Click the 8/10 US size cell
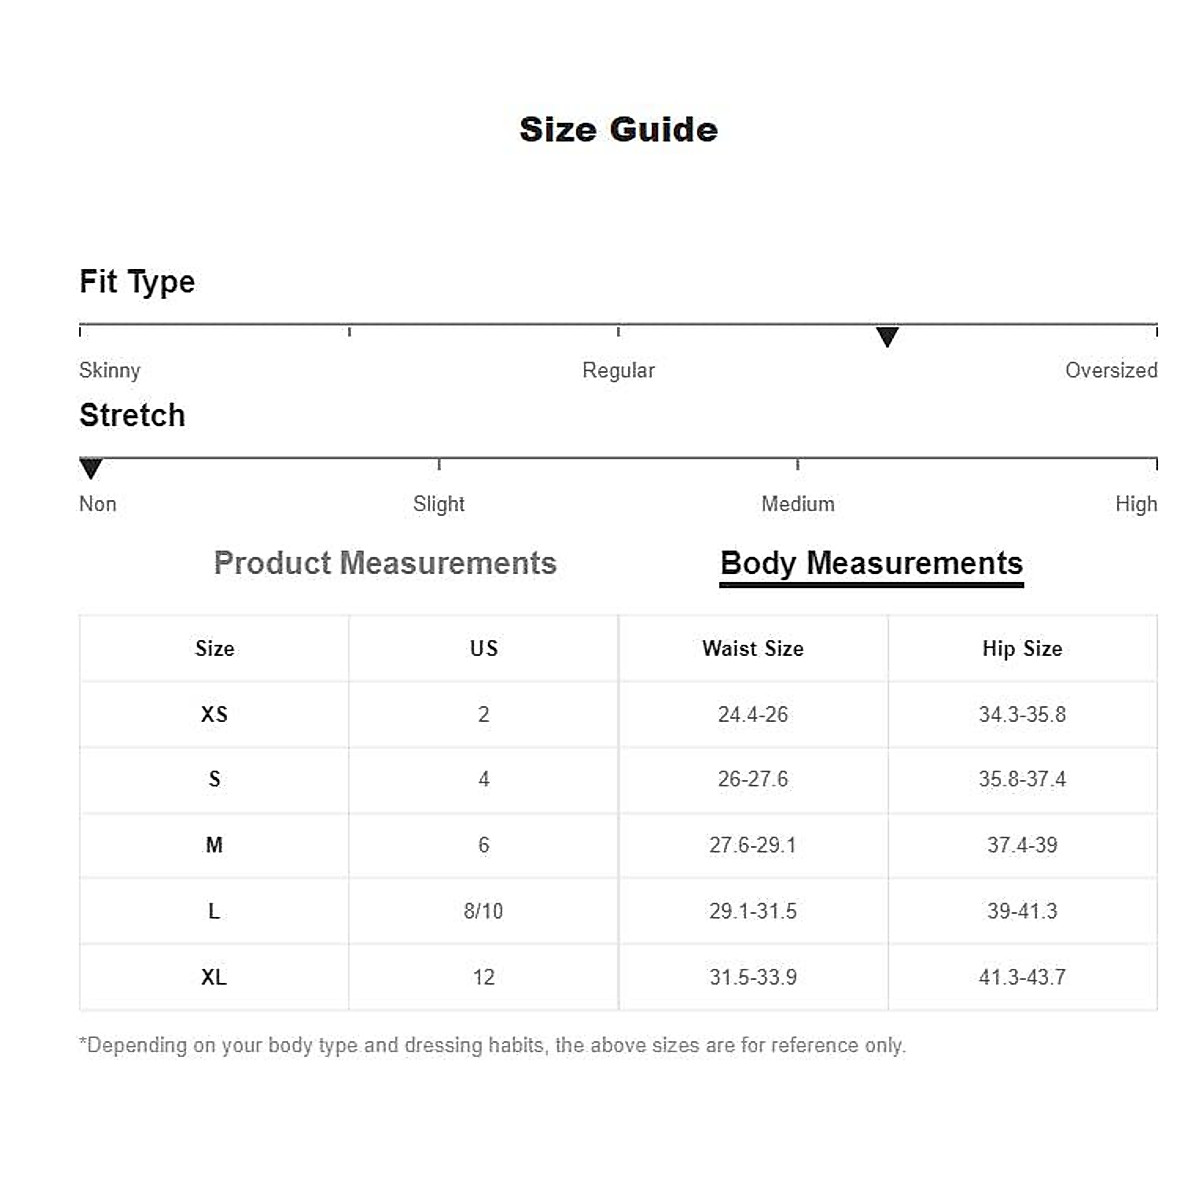The height and width of the screenshot is (1200, 1200). point(484,911)
